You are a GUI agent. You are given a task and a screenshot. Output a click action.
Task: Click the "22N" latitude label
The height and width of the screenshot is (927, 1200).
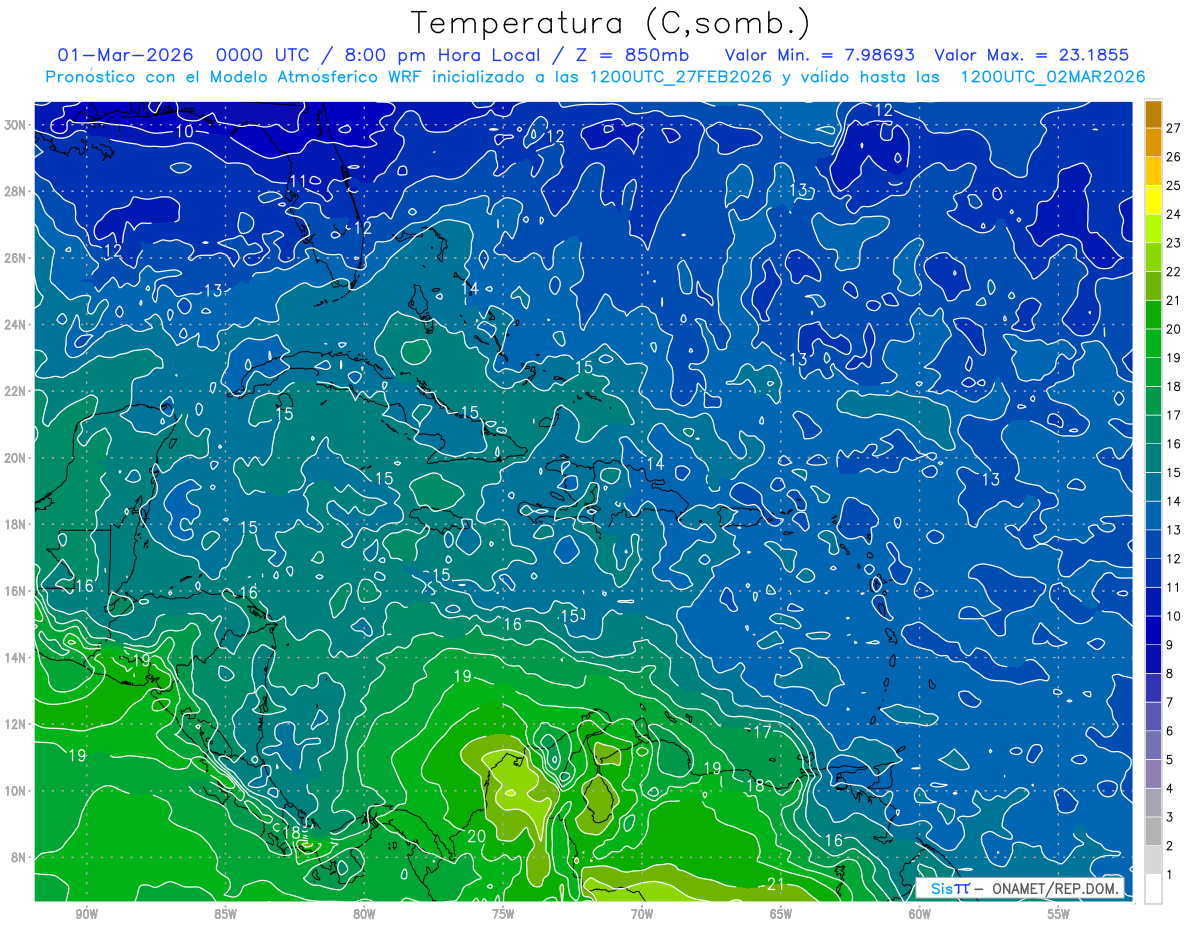(x=16, y=391)
